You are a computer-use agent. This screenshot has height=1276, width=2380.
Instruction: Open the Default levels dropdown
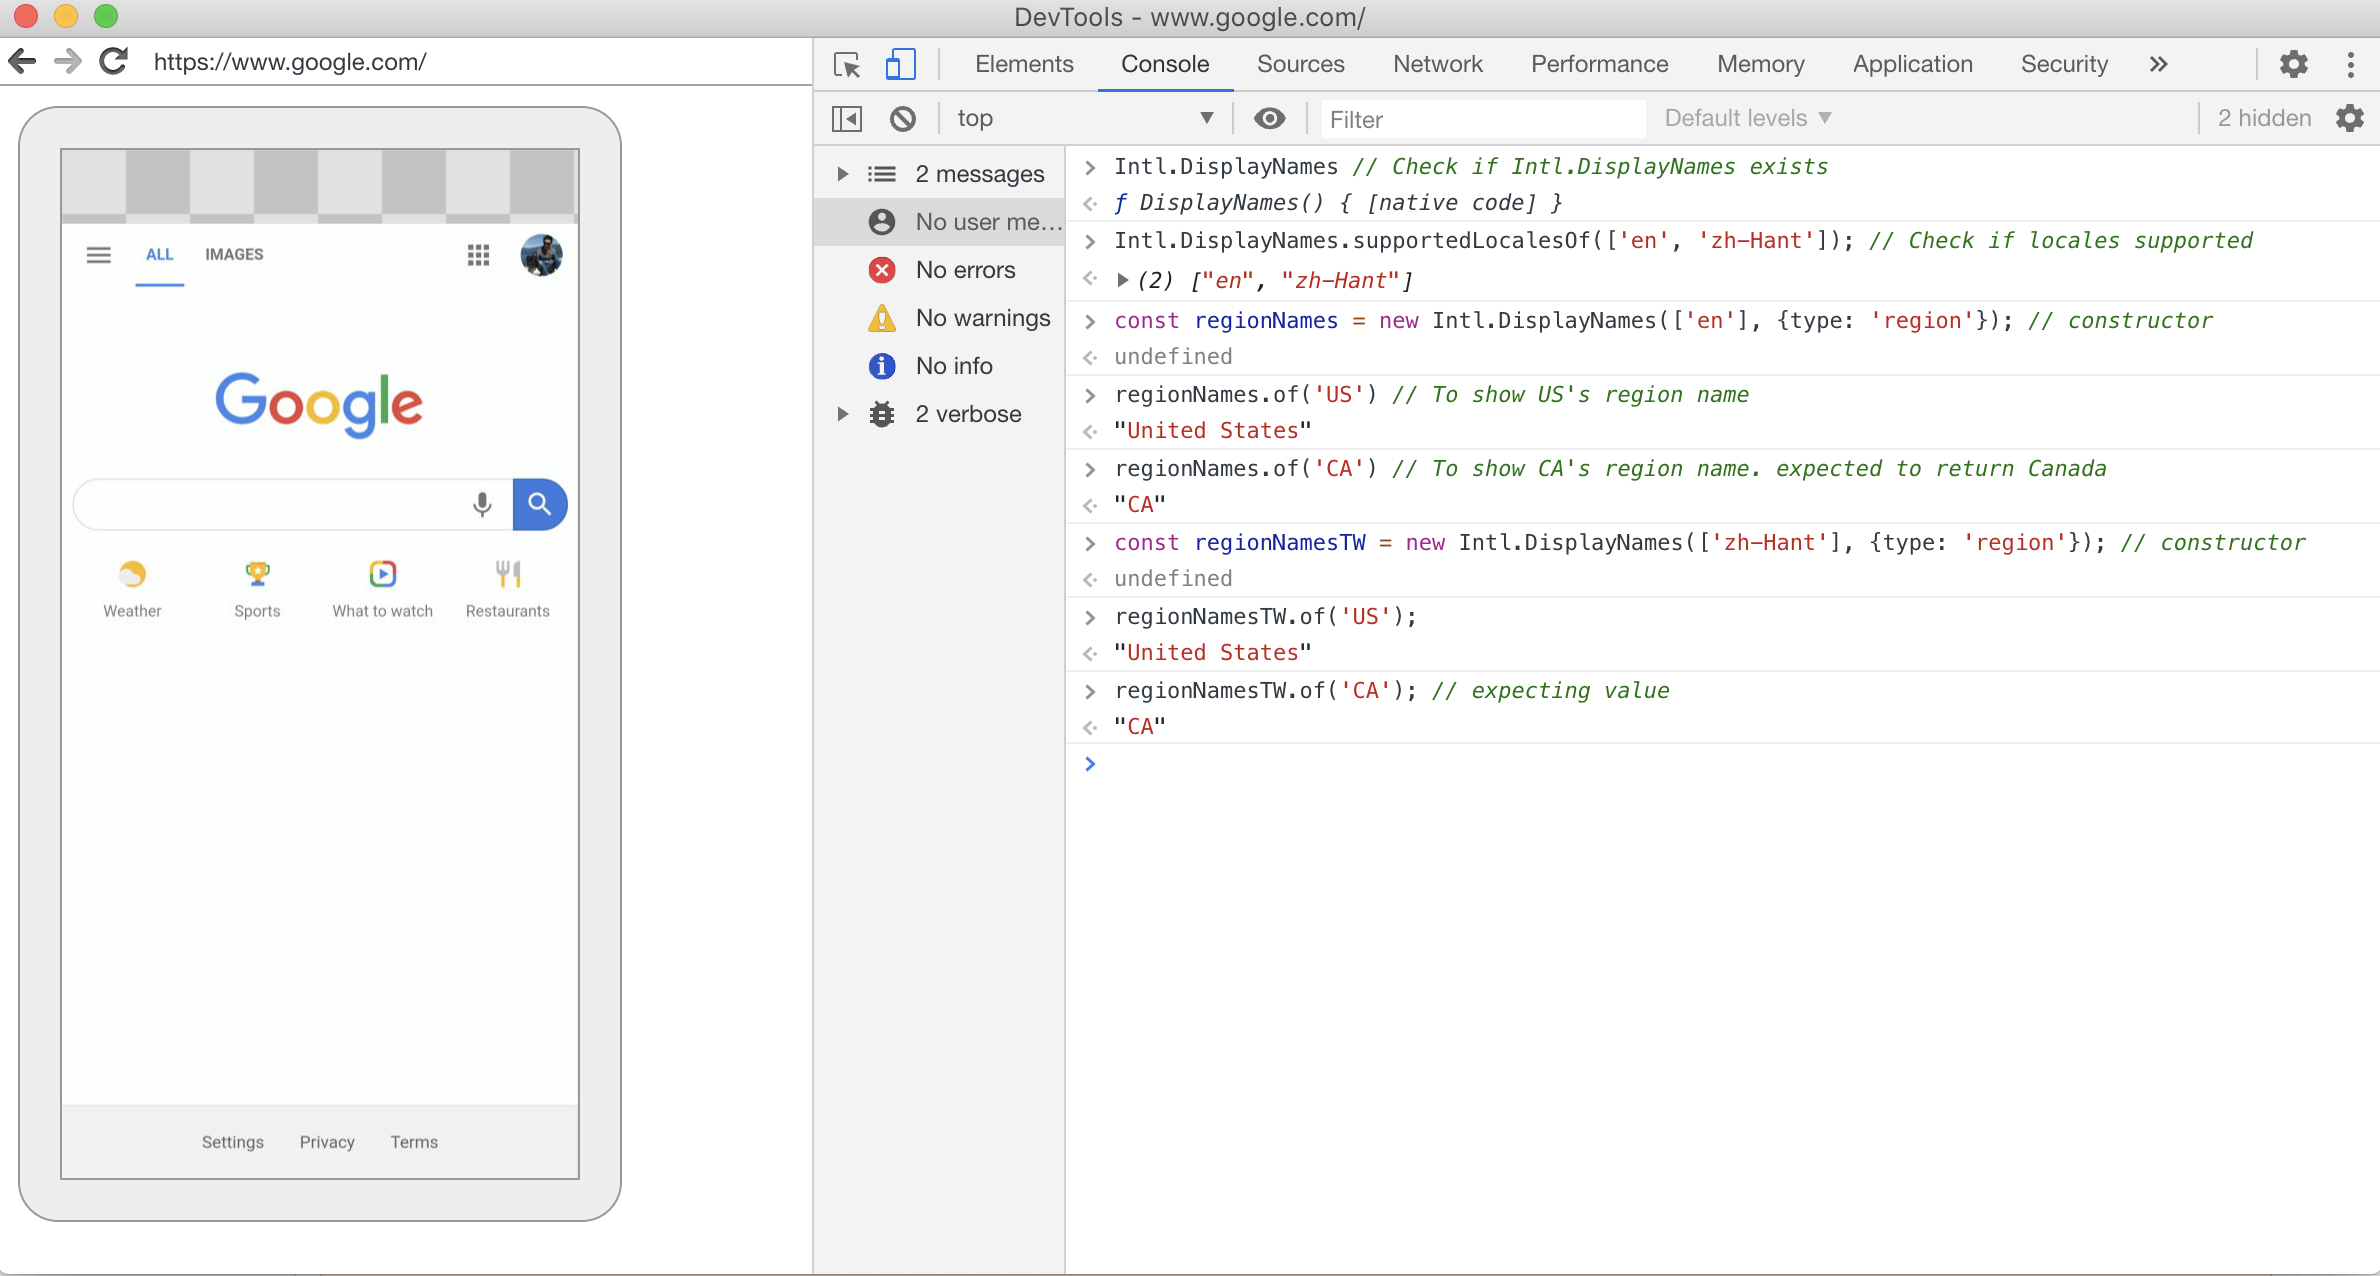(x=1748, y=119)
